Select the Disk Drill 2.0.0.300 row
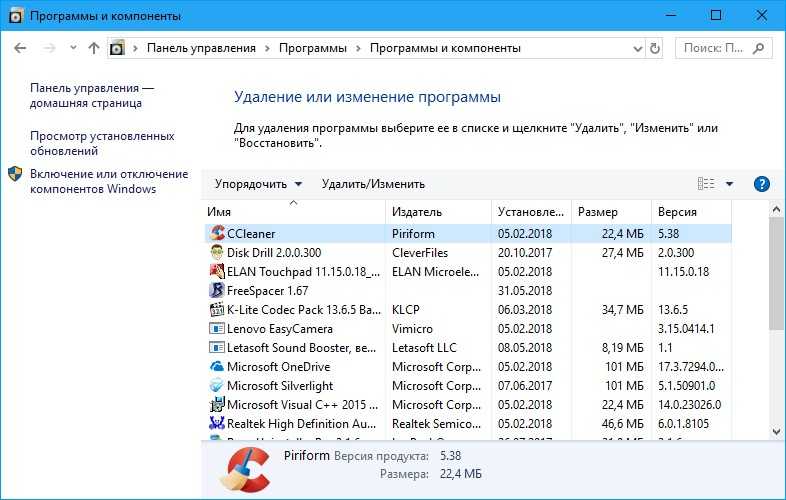786x500 pixels. 468,252
